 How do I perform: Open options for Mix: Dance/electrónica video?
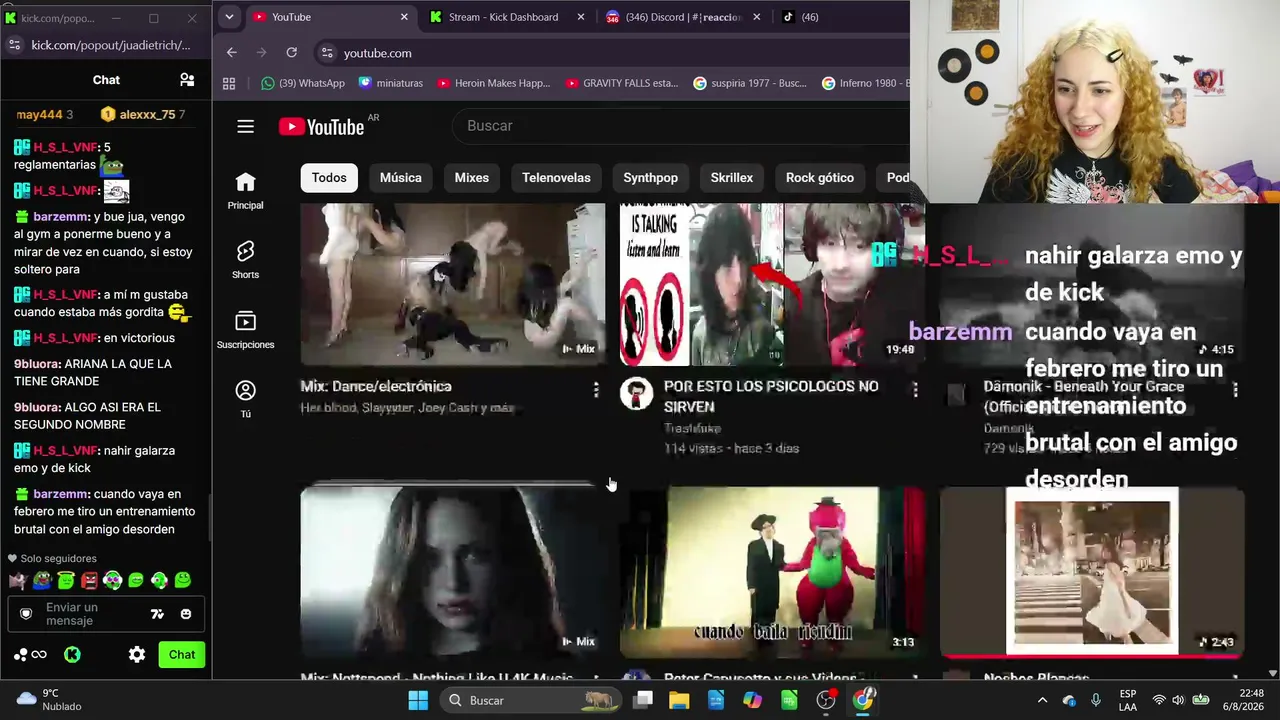[x=596, y=389]
